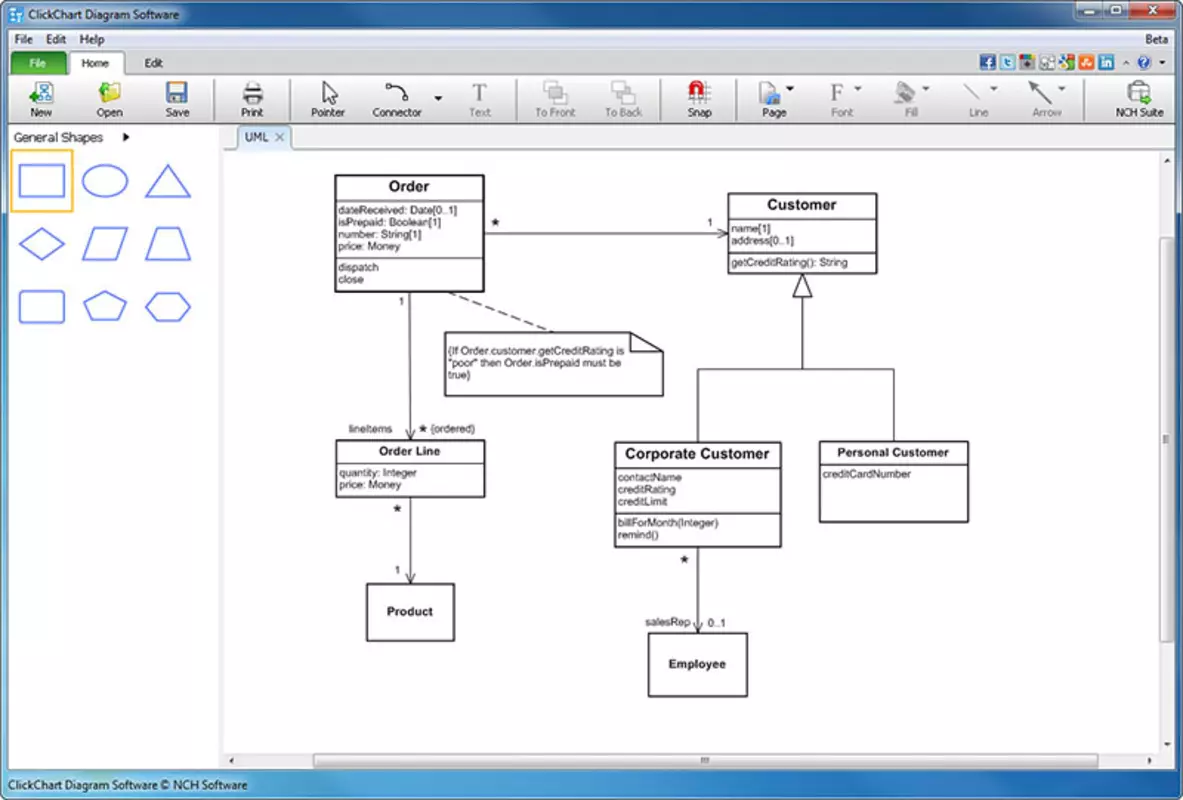Viewport: 1183px width, 800px height.
Task: Share via the Twitter icon
Action: click(1007, 63)
